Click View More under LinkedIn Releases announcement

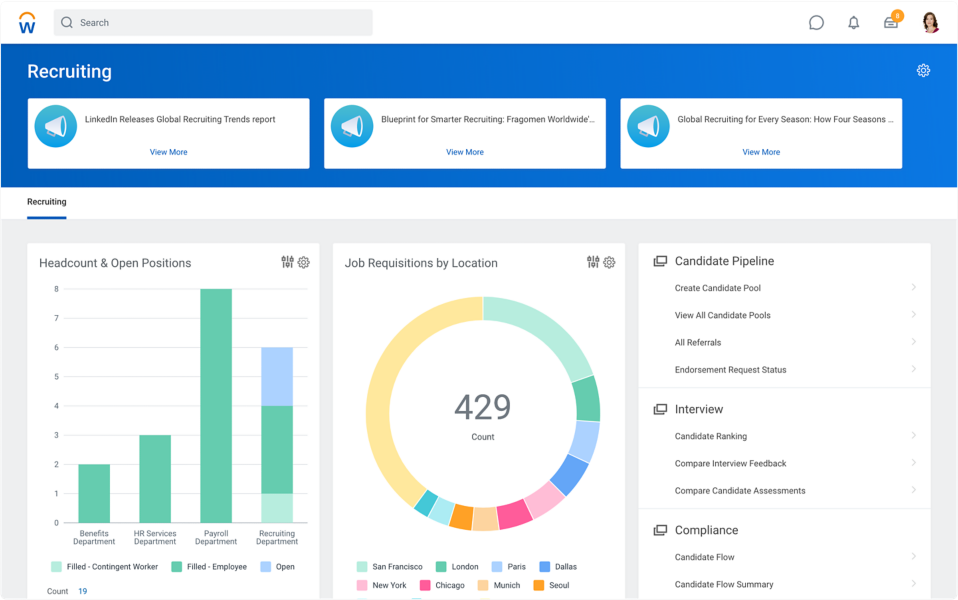168,152
